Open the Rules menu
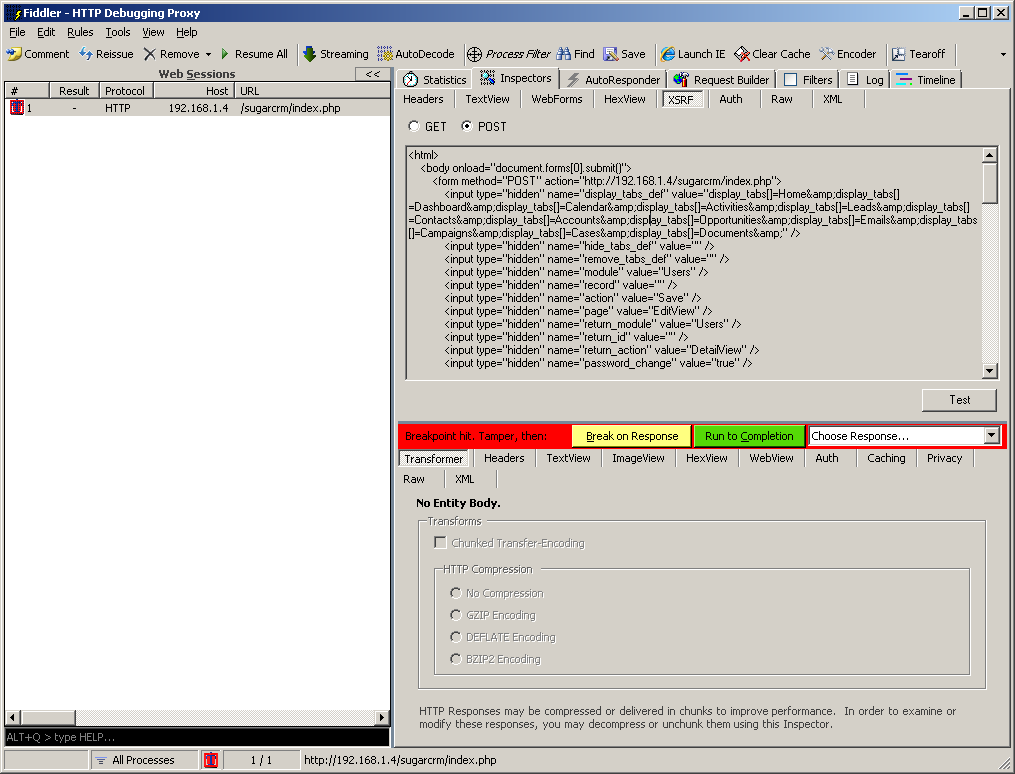 [80, 32]
